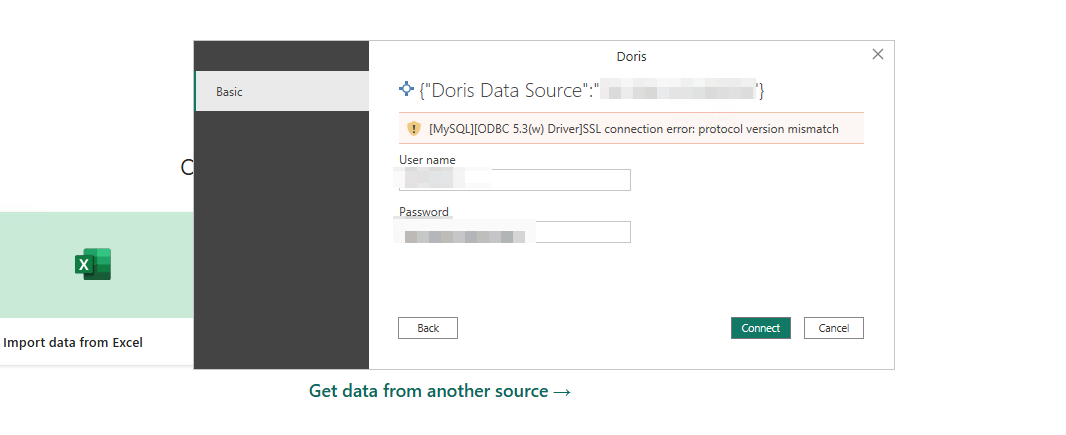Viewport: 1066px width, 435px height.
Task: Close the Doris dialog with the X
Action: [x=878, y=54]
